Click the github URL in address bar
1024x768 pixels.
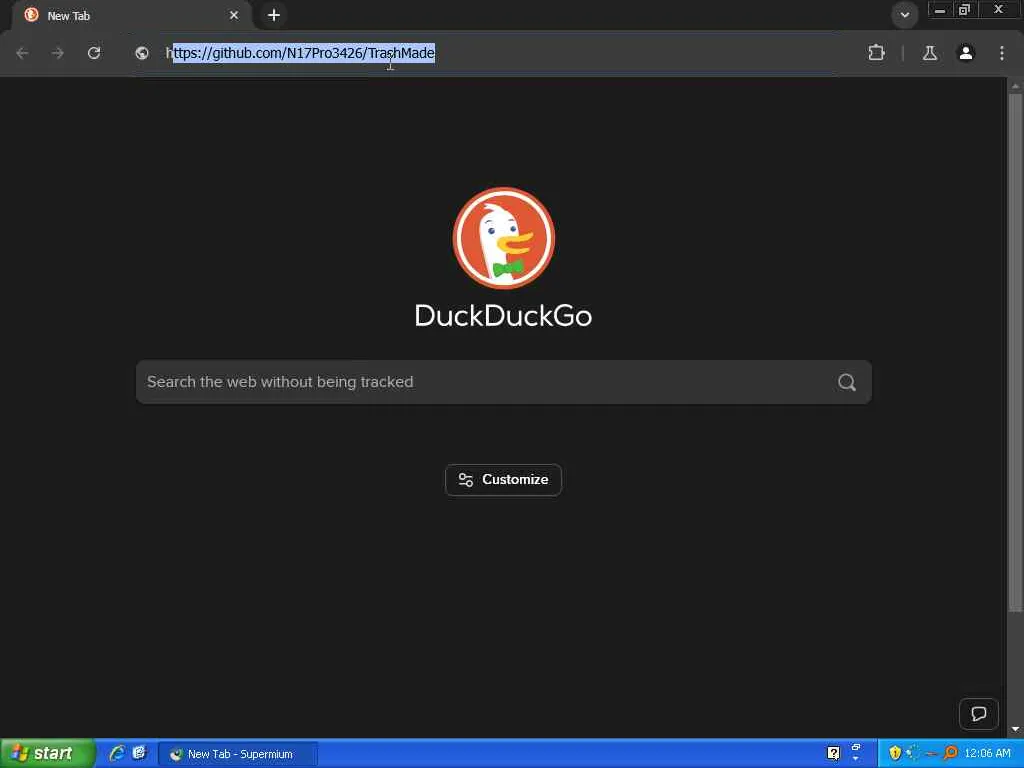(x=300, y=53)
